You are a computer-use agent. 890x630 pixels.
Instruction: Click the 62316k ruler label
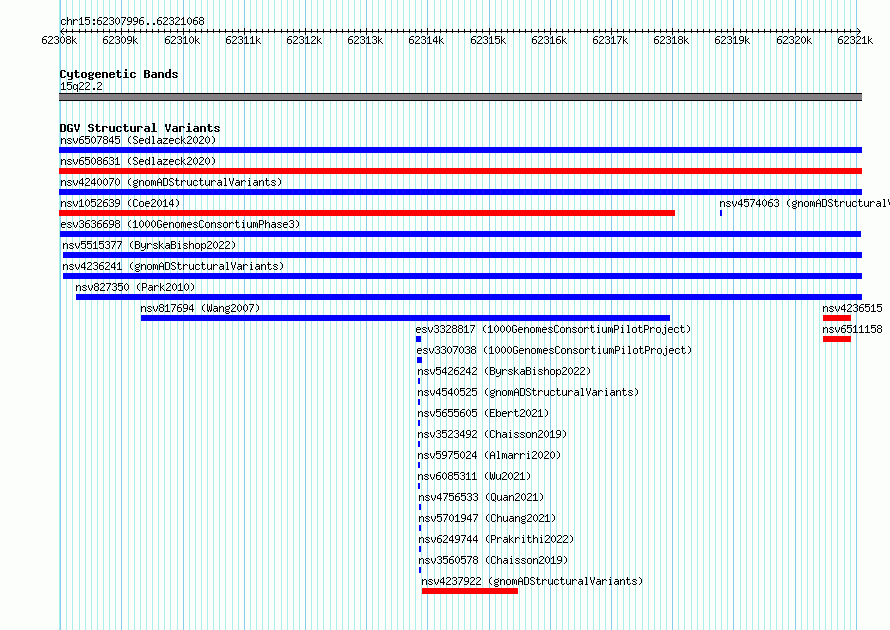point(549,40)
